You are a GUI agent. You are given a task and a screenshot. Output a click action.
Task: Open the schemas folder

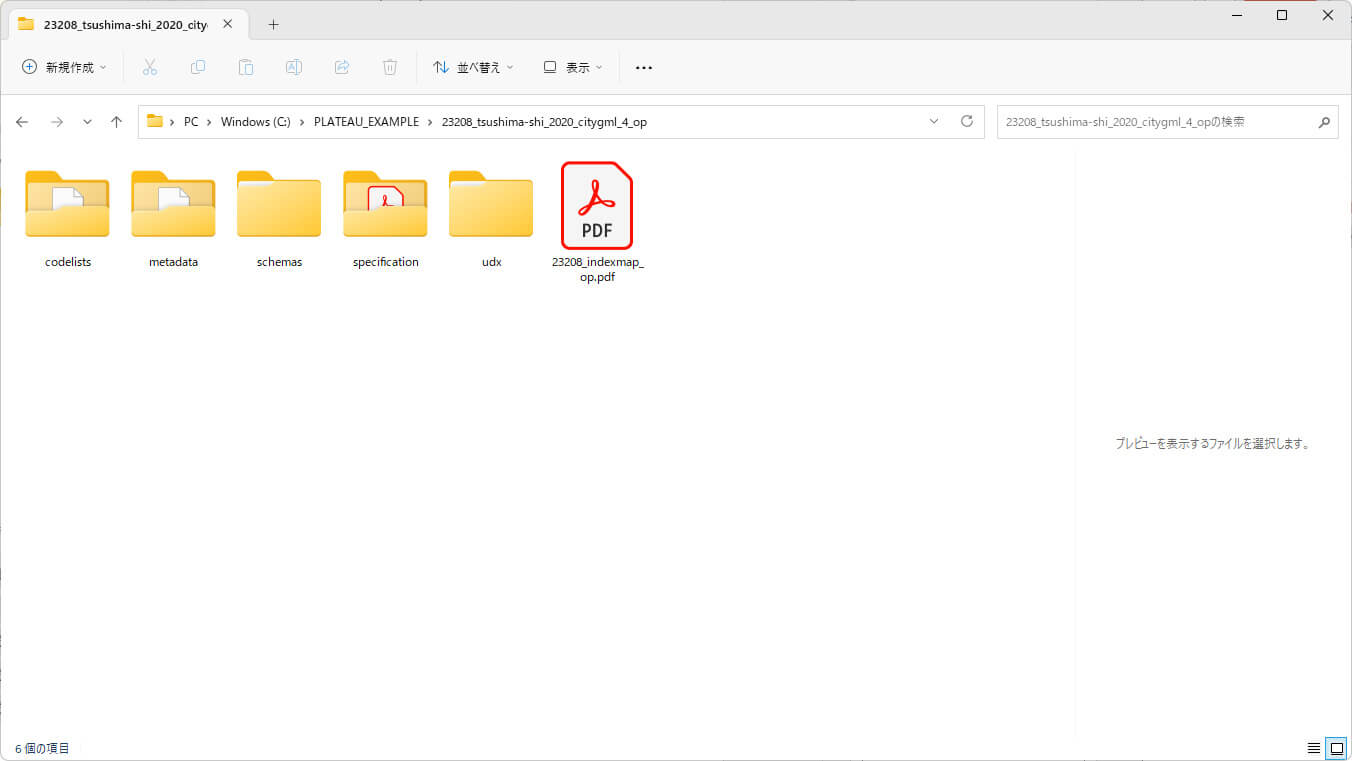(279, 204)
